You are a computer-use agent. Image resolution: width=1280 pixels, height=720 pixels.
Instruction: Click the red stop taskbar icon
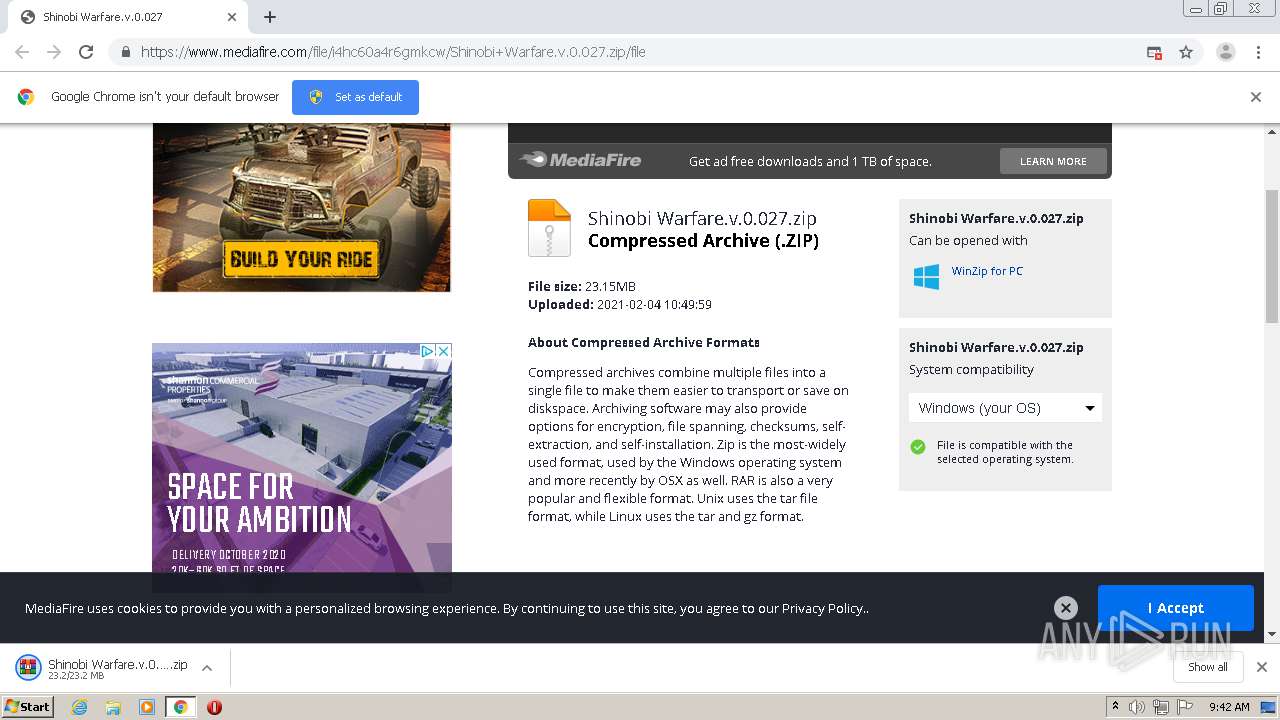pos(214,707)
